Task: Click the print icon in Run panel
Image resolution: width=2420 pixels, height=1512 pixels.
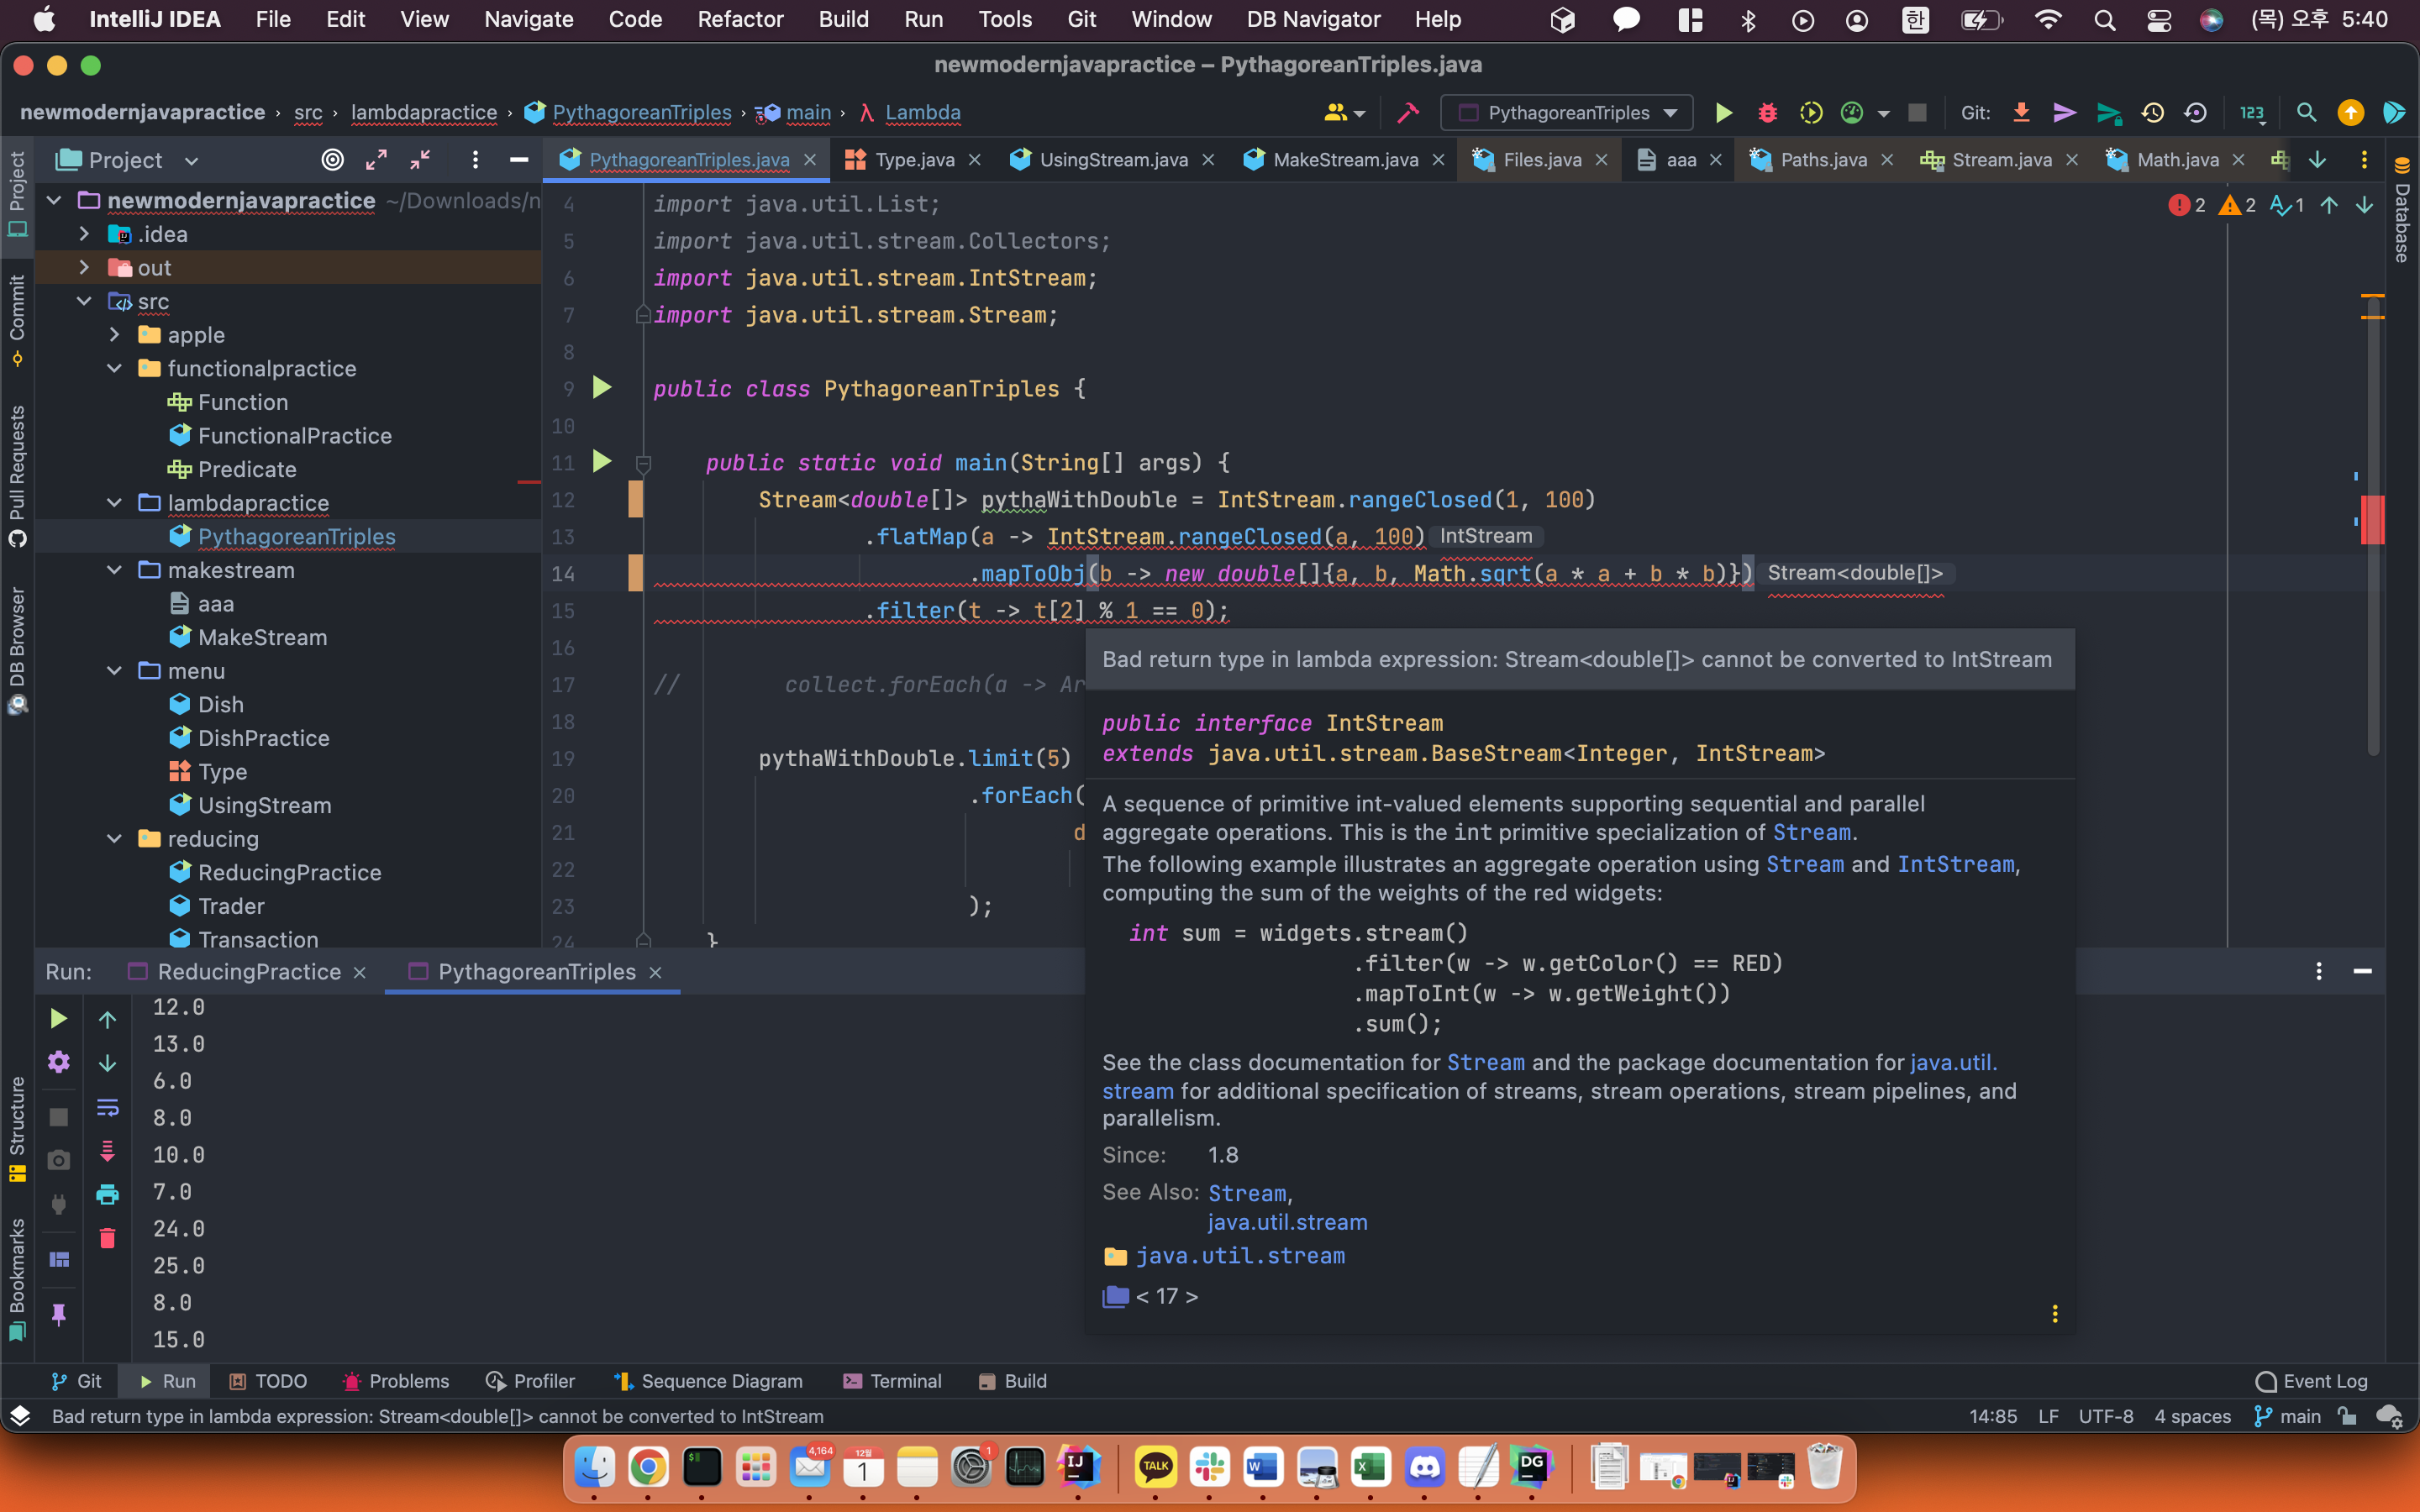Action: coord(107,1194)
